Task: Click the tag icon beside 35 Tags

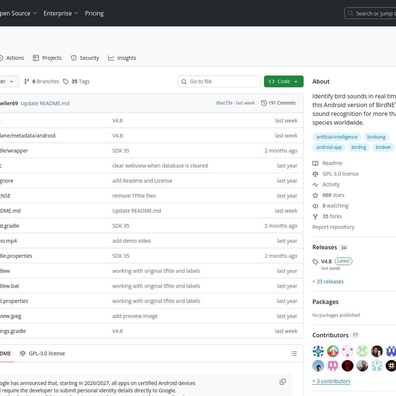Action: [x=66, y=81]
